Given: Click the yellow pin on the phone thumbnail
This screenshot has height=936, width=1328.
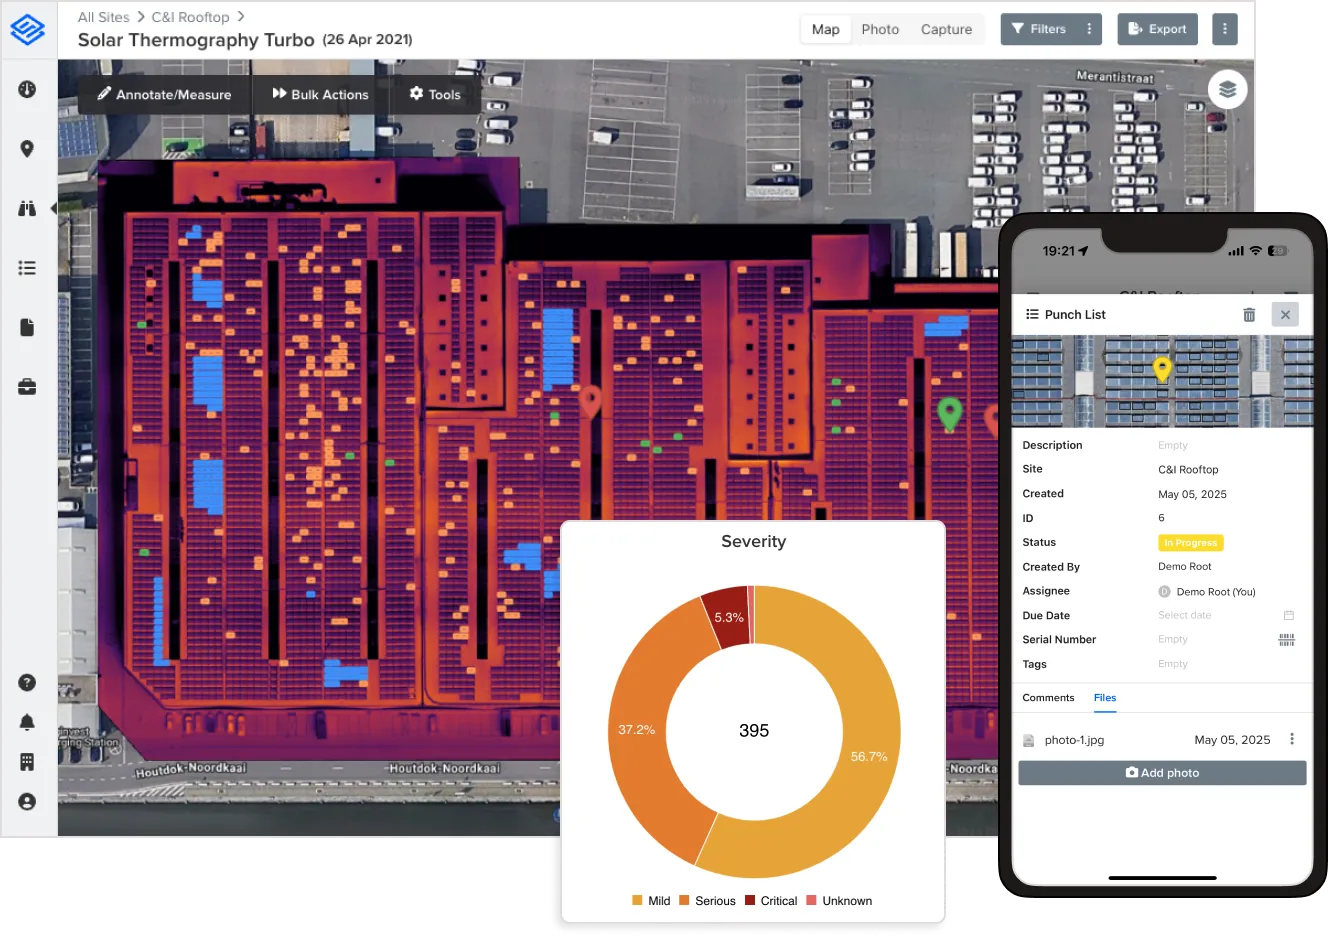Looking at the screenshot, I should [1162, 368].
